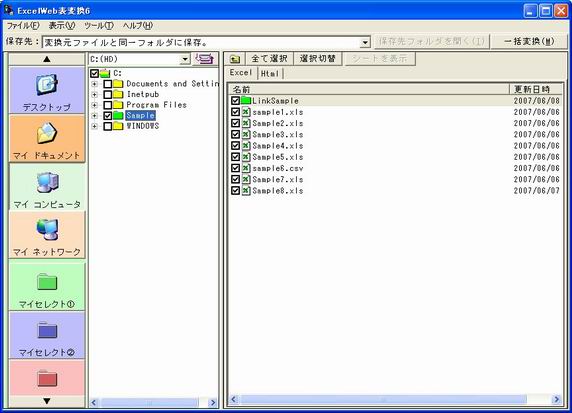Open the 表示(V) menu
This screenshot has width=572, height=413.
62,26
